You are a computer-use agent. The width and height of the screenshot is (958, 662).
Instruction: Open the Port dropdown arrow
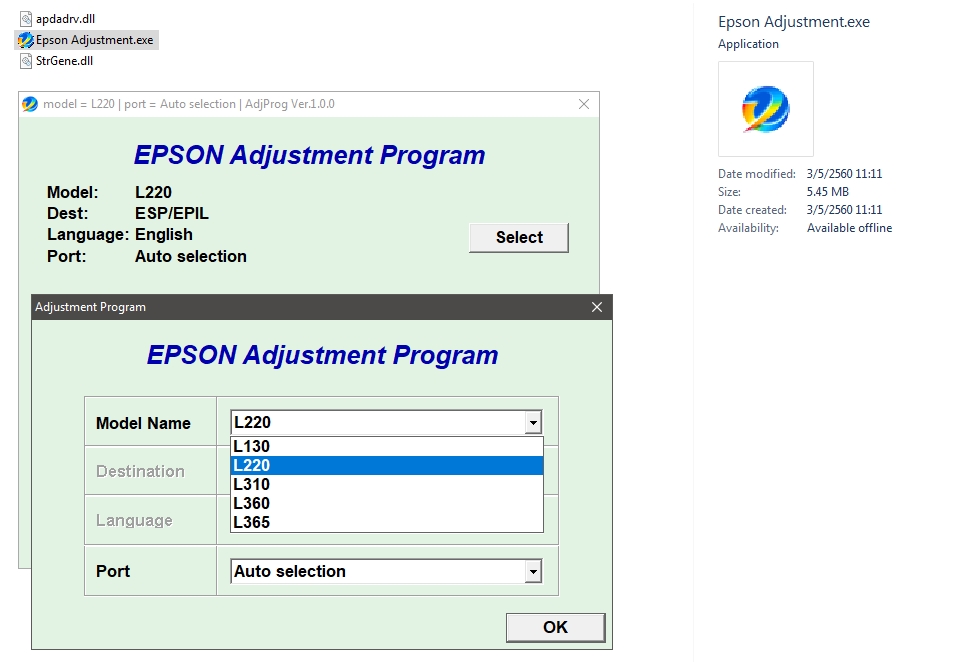(533, 572)
